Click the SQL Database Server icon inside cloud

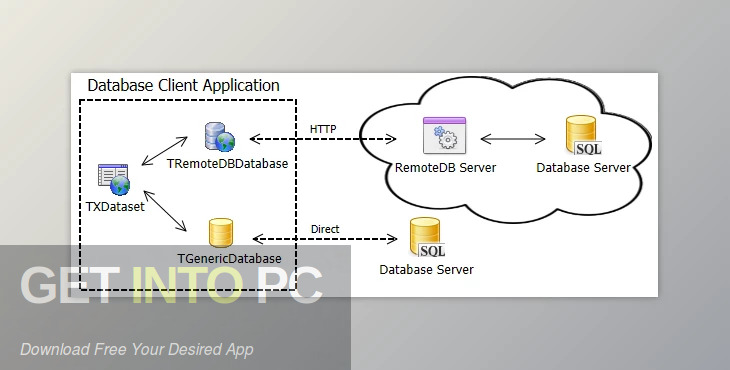tap(584, 135)
